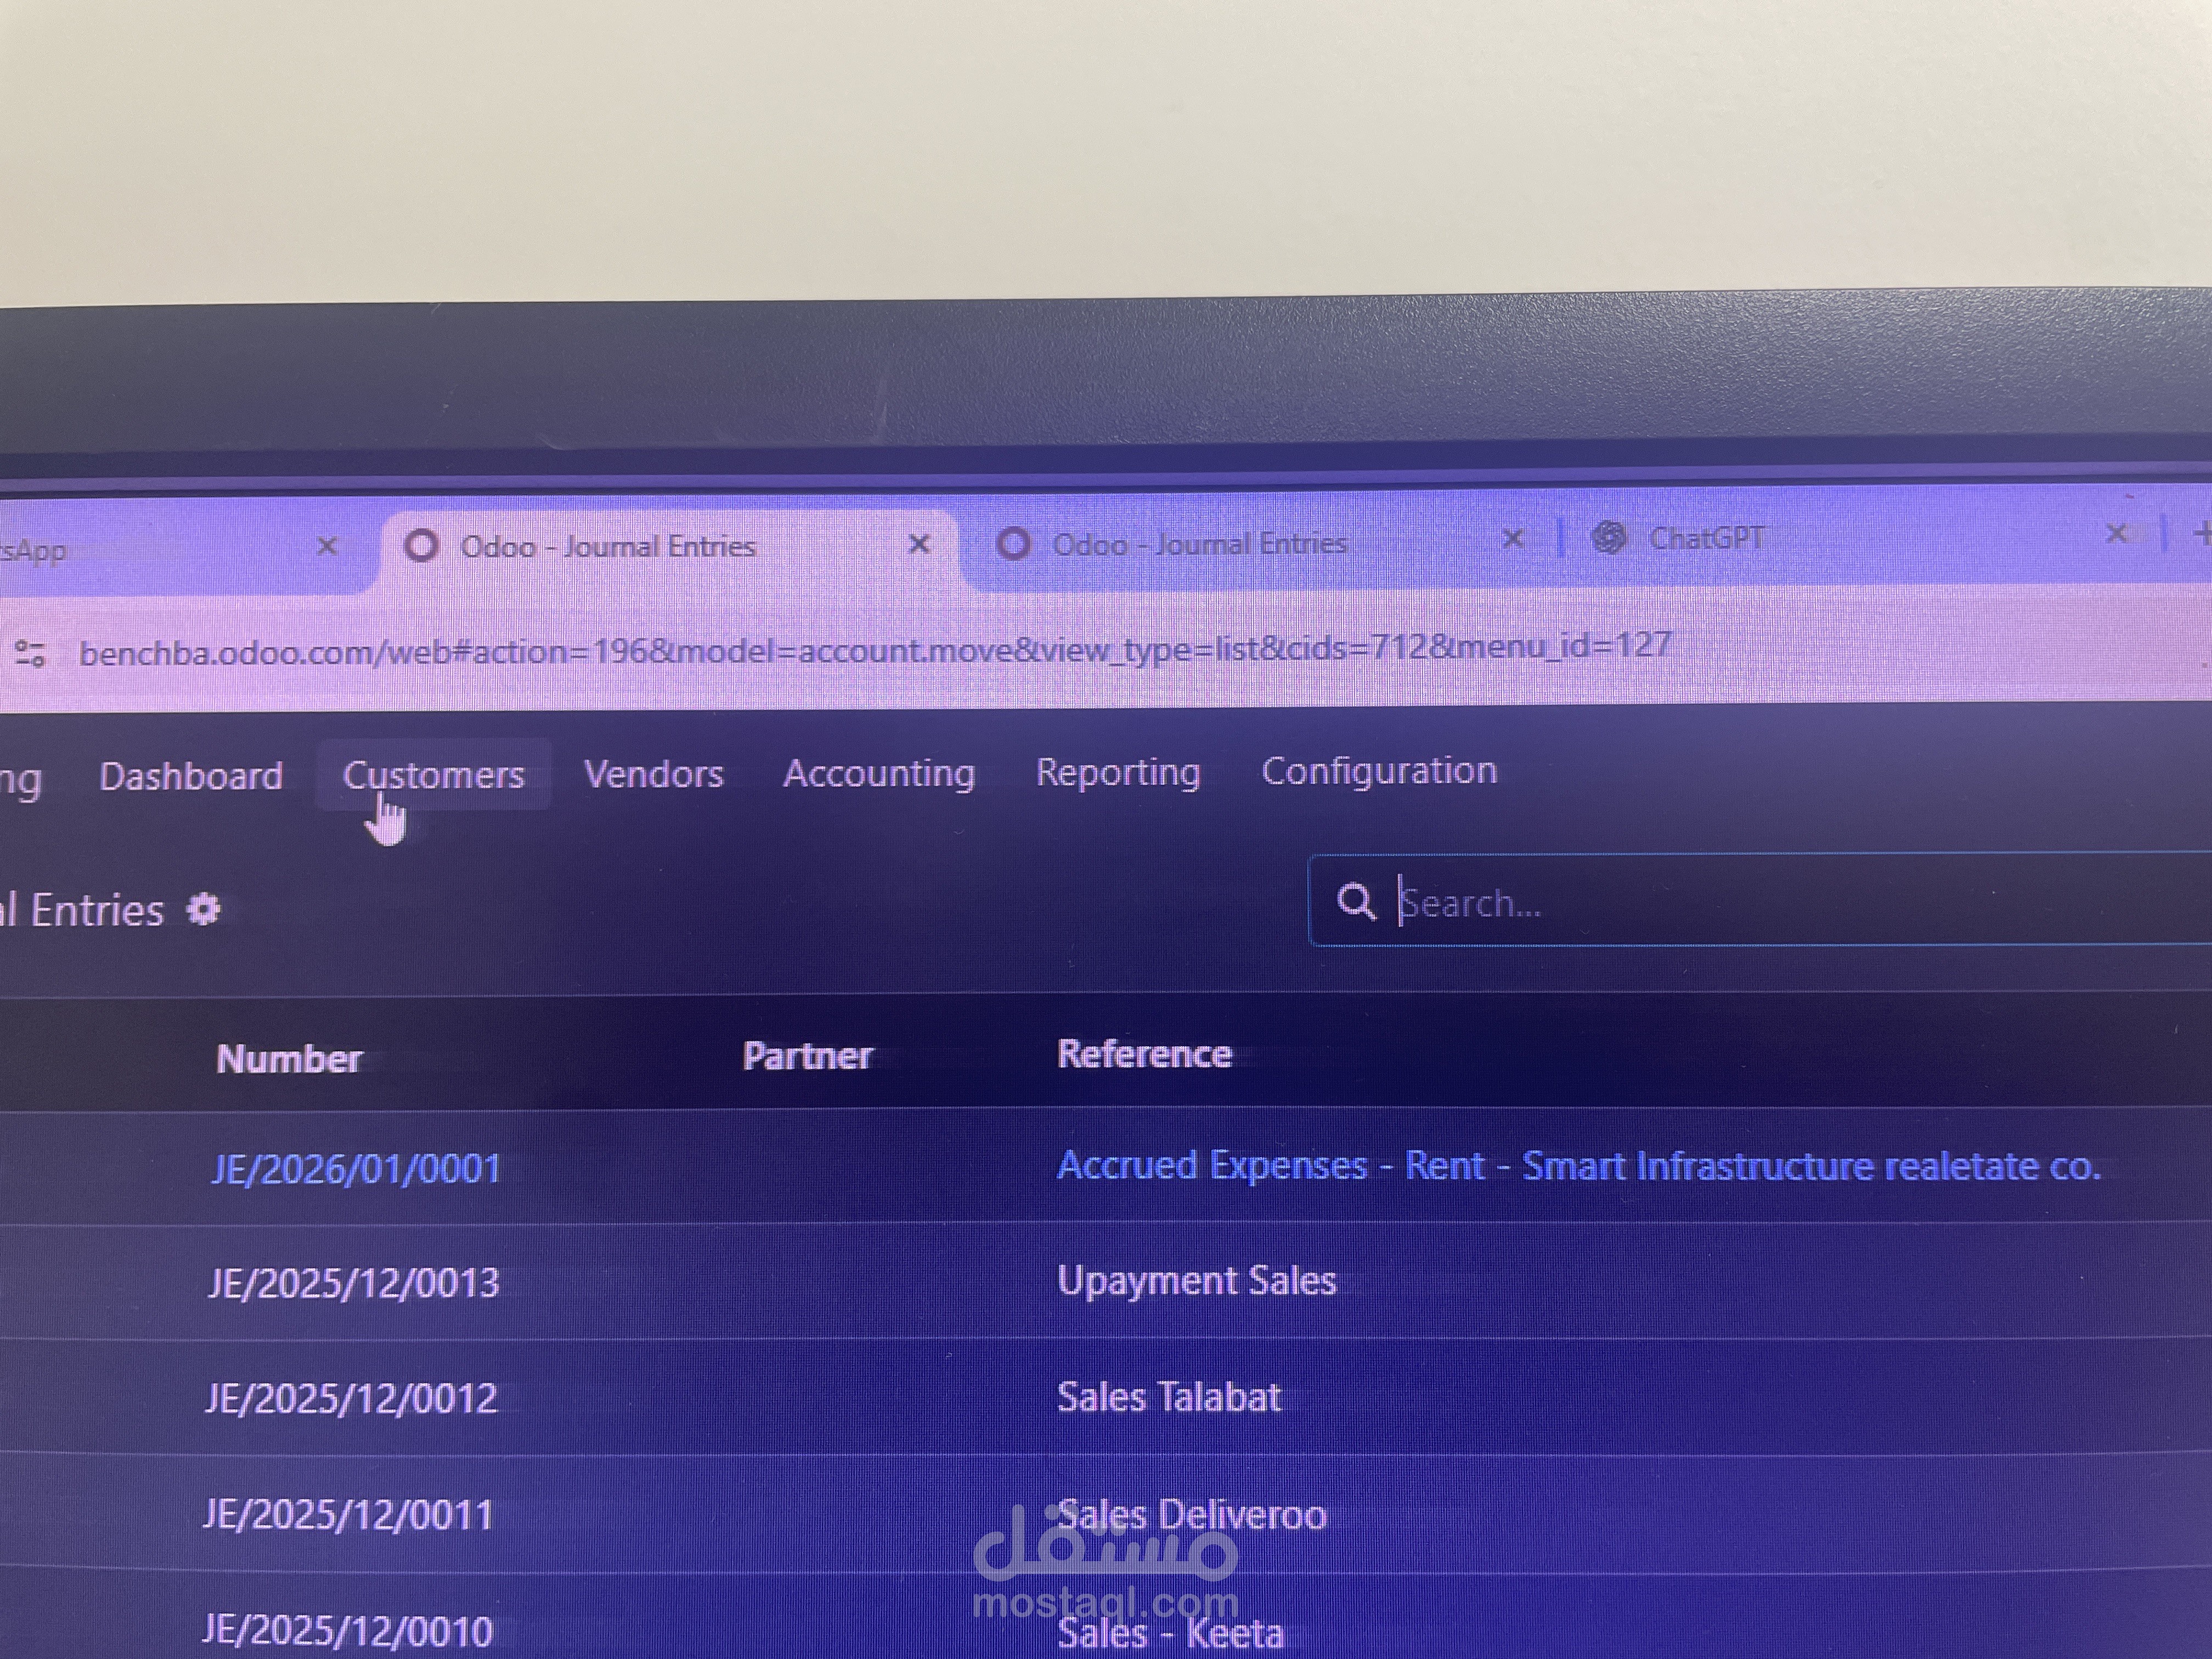Open journal entry JE/2026/01/0001

355,1168
